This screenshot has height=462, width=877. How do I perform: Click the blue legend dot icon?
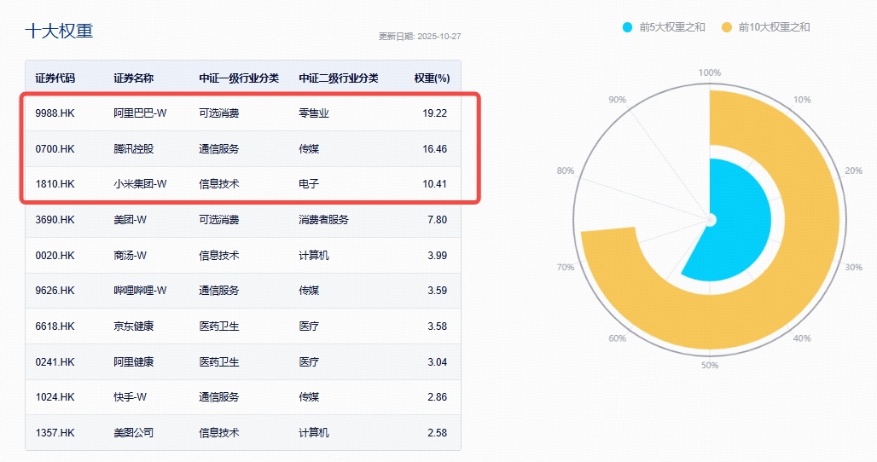coord(627,27)
